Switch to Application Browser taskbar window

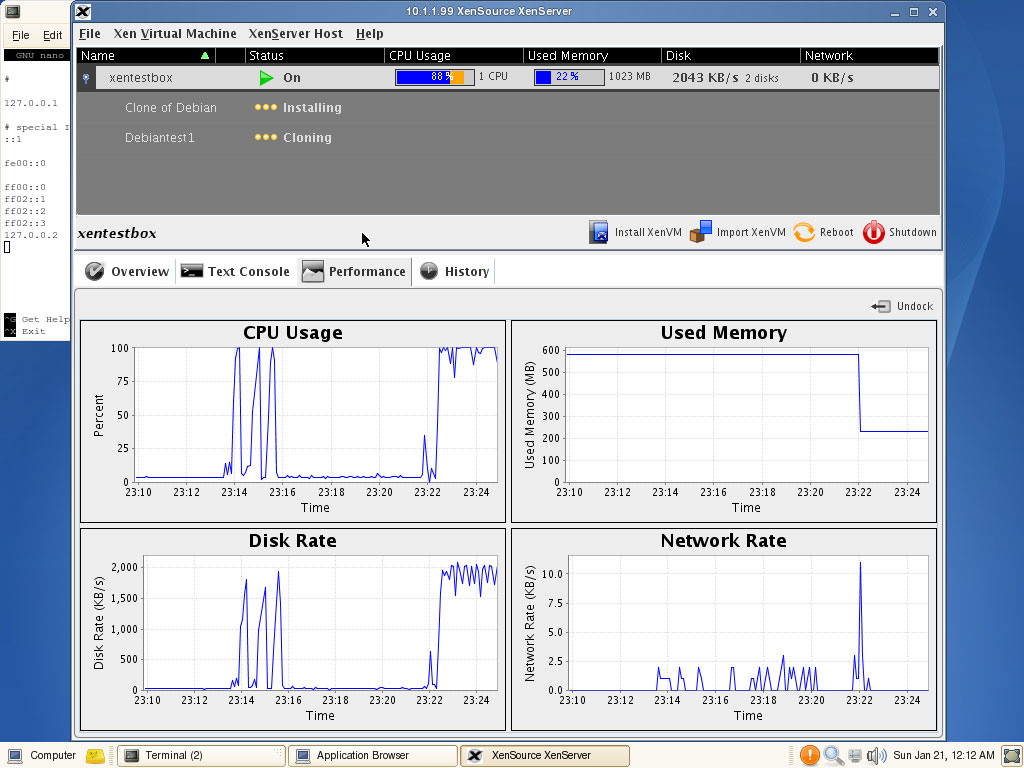373,756
